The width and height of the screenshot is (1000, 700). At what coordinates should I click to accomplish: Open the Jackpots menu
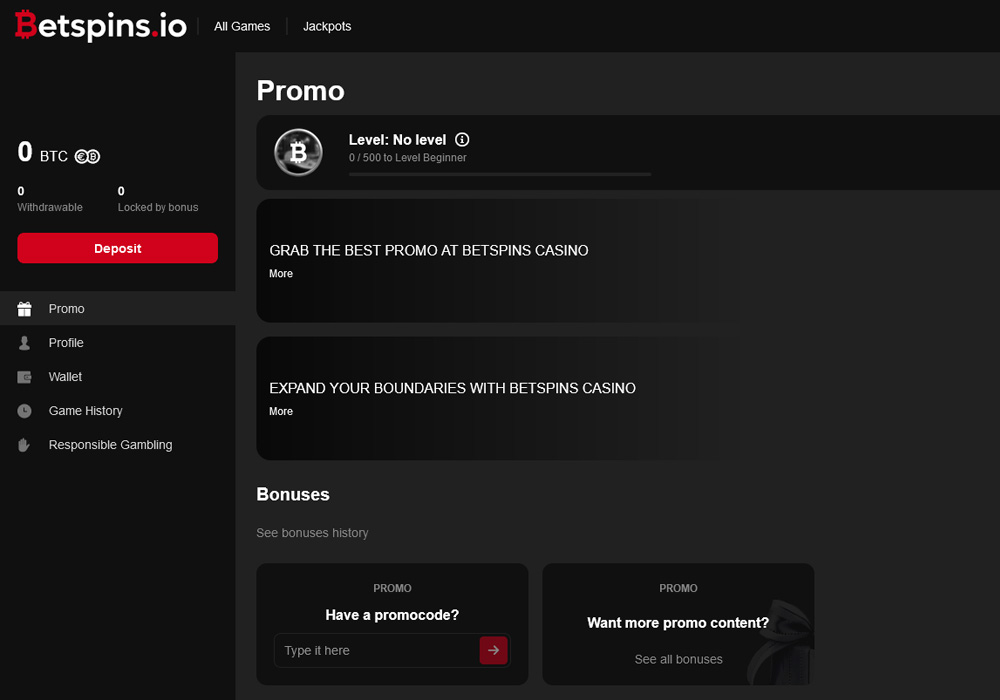click(327, 26)
